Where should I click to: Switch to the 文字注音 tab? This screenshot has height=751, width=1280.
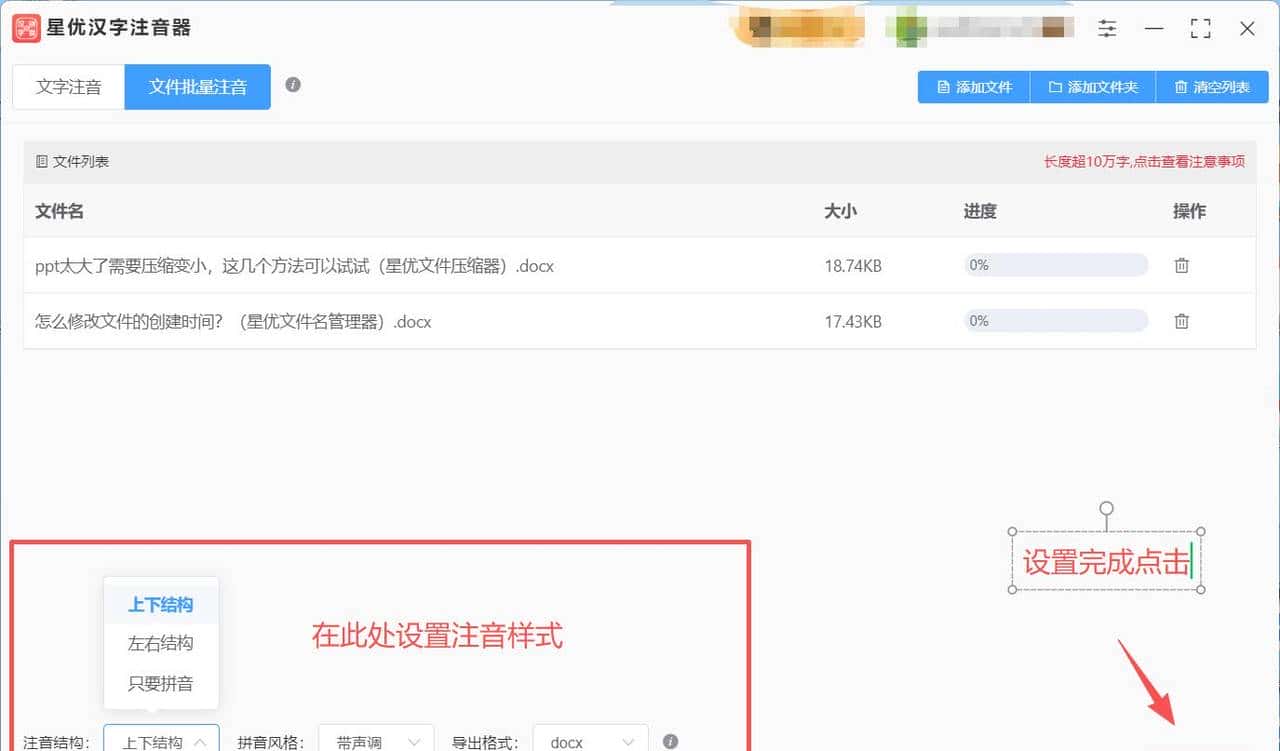click(x=67, y=87)
